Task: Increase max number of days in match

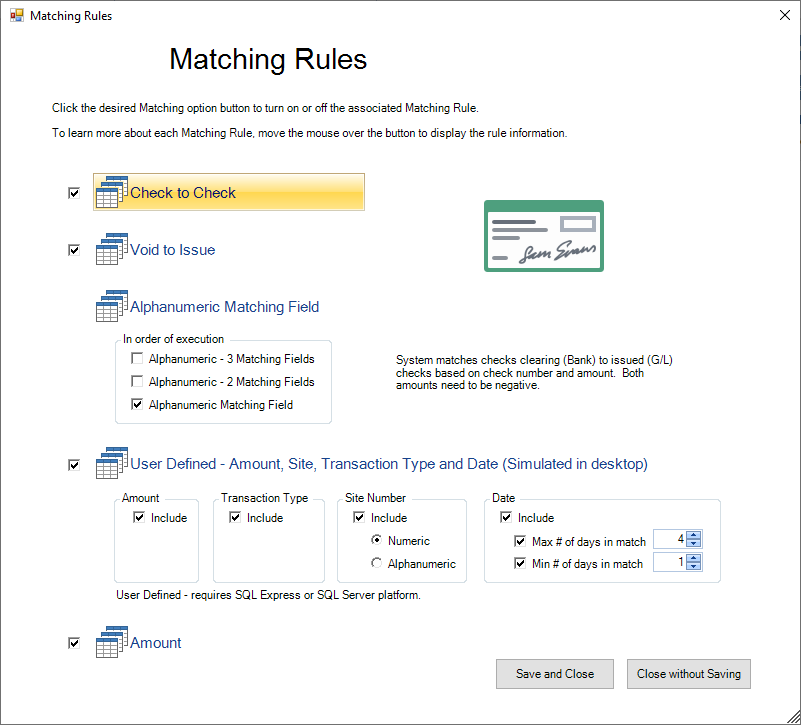Action: [x=693, y=535]
